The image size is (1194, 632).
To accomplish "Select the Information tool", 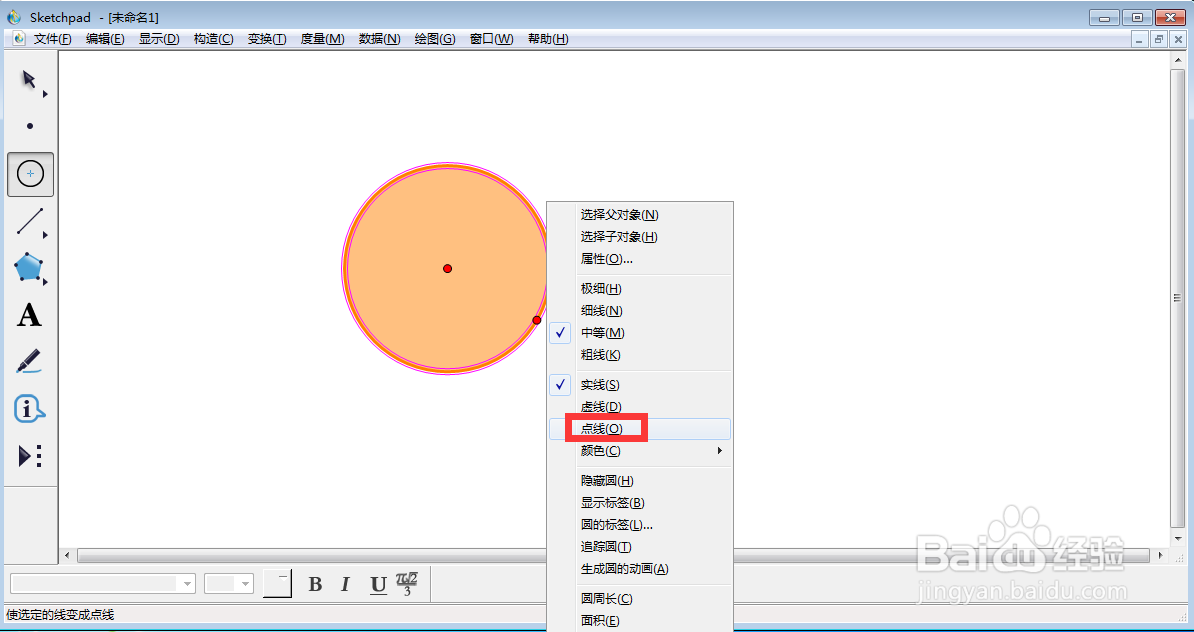I will tap(30, 410).
